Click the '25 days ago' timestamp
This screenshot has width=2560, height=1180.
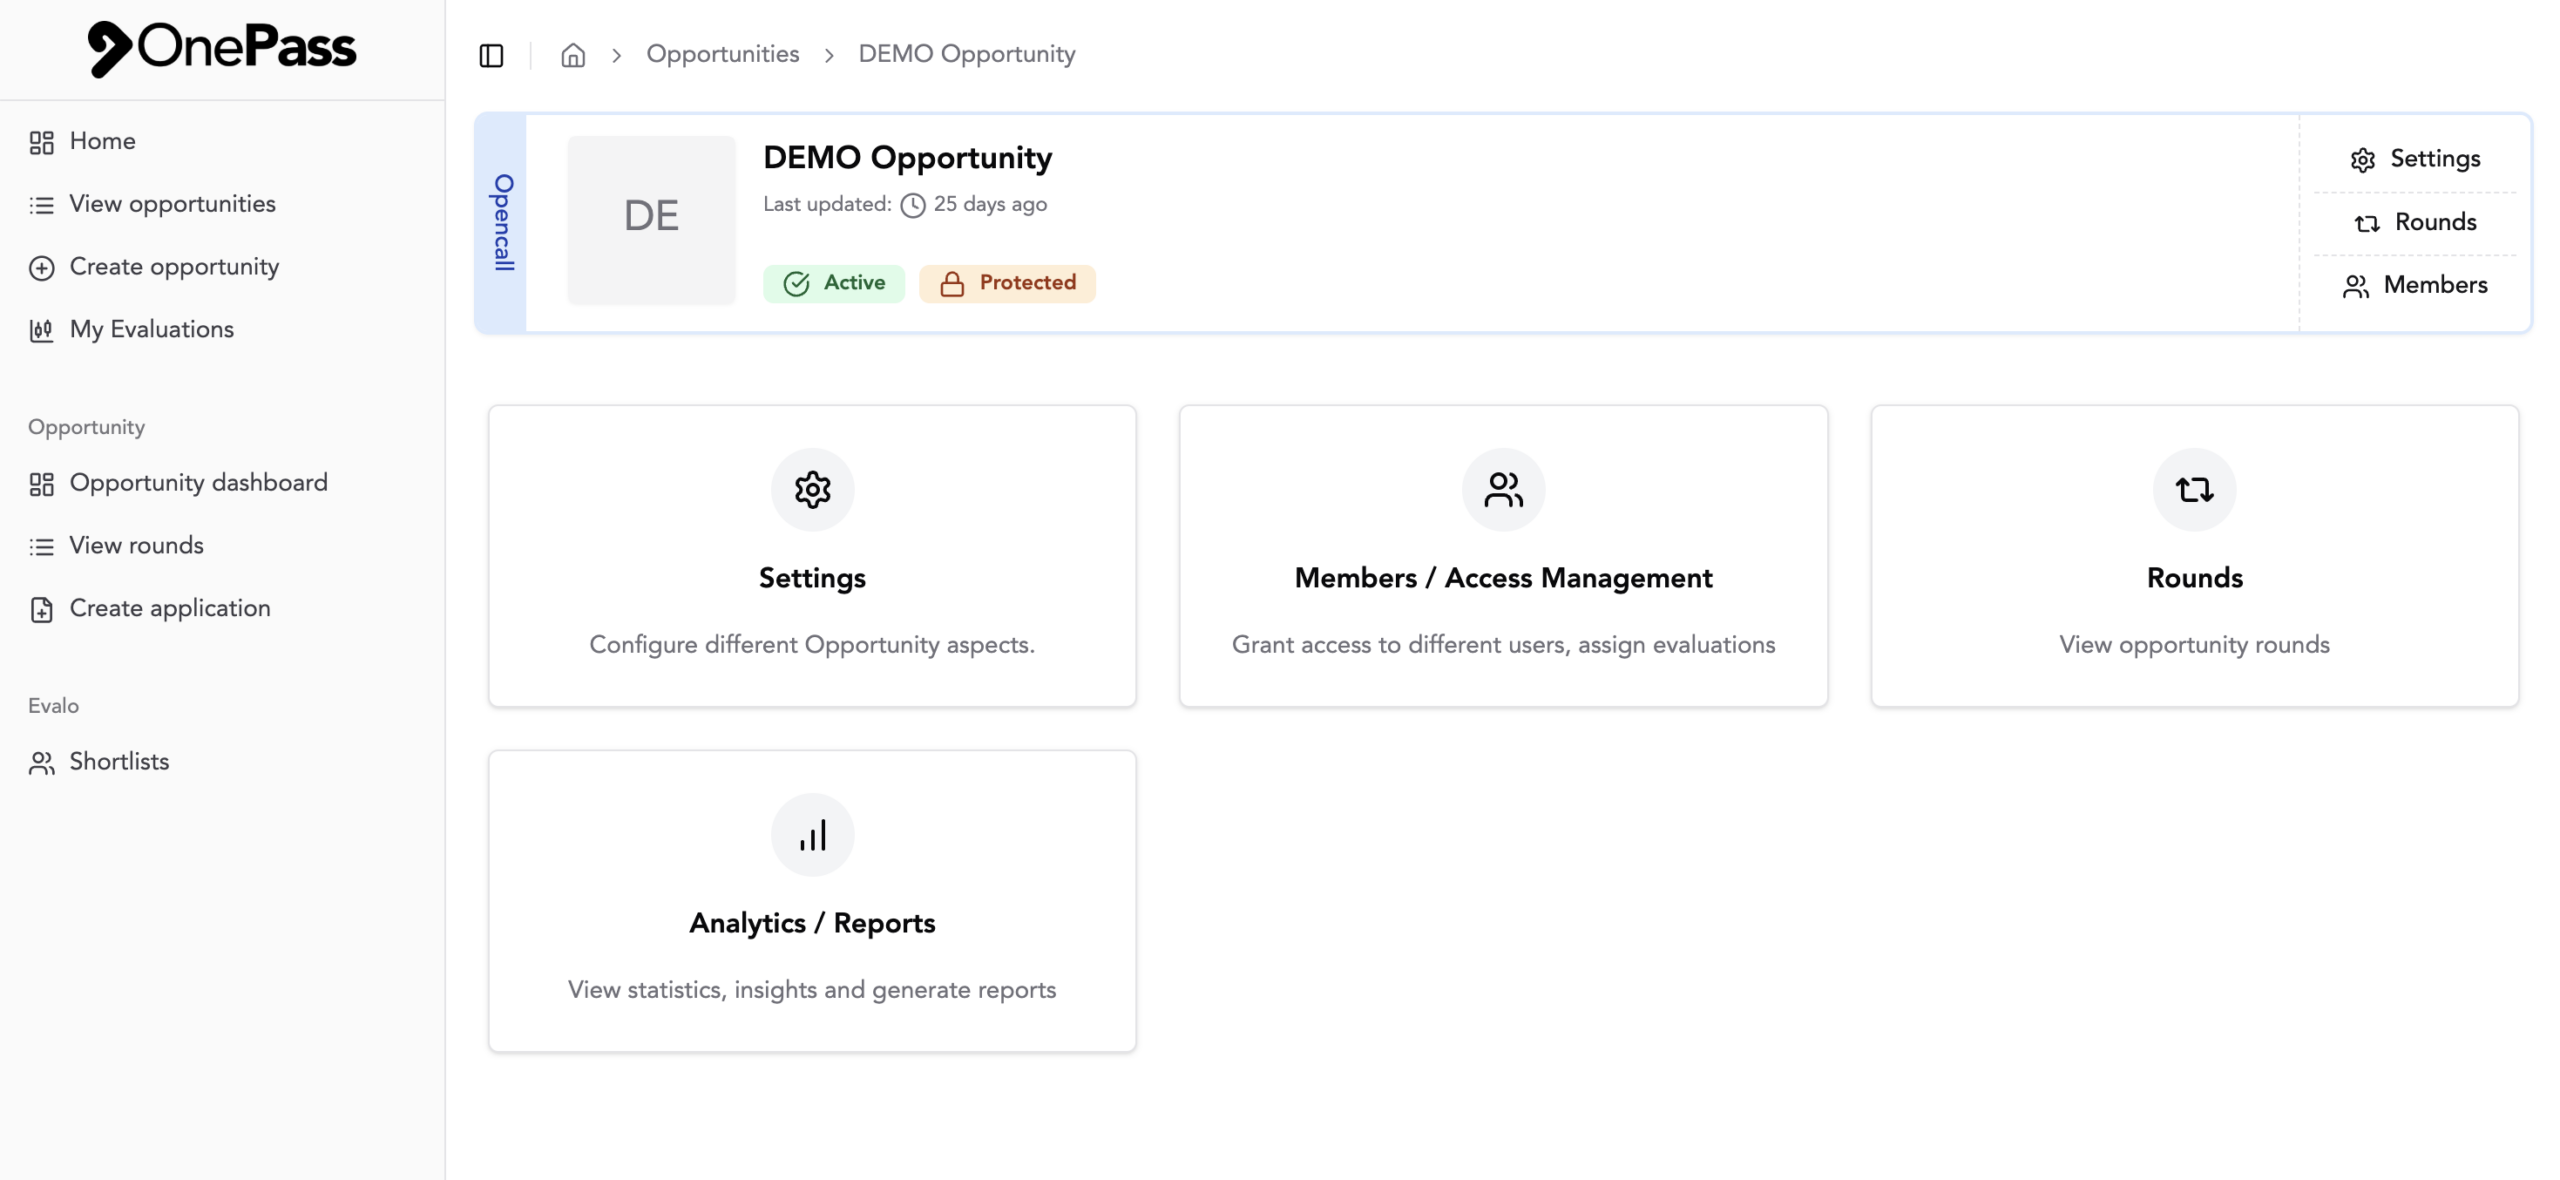[x=990, y=204]
